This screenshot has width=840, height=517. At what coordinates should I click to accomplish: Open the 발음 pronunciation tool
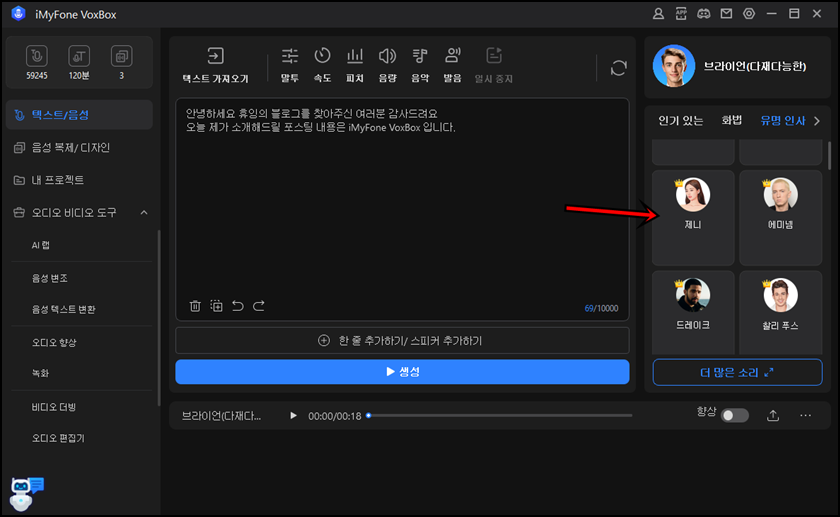coord(453,56)
